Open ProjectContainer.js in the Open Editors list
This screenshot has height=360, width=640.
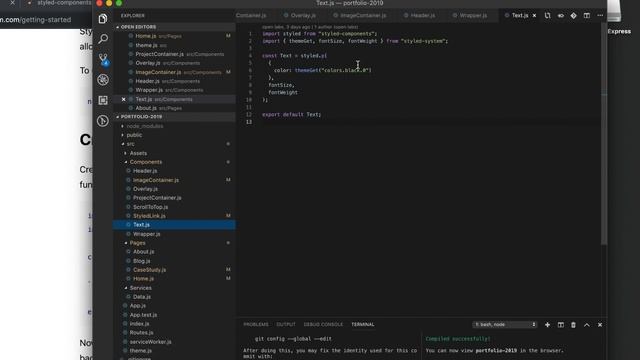tap(175, 54)
